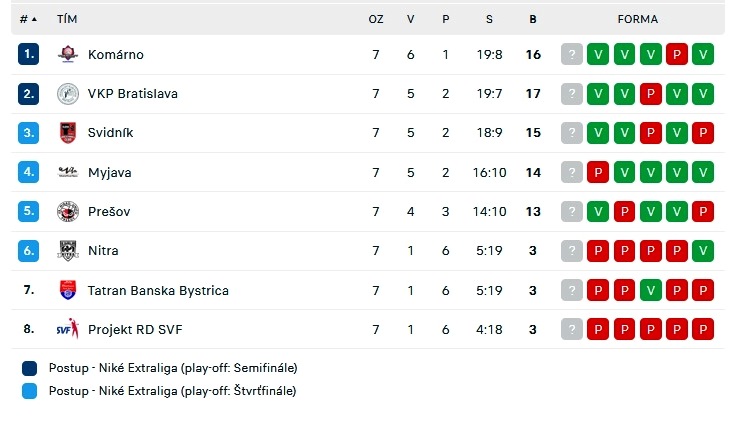The image size is (737, 425).
Task: Click the Prešov team logo
Action: coord(68,211)
